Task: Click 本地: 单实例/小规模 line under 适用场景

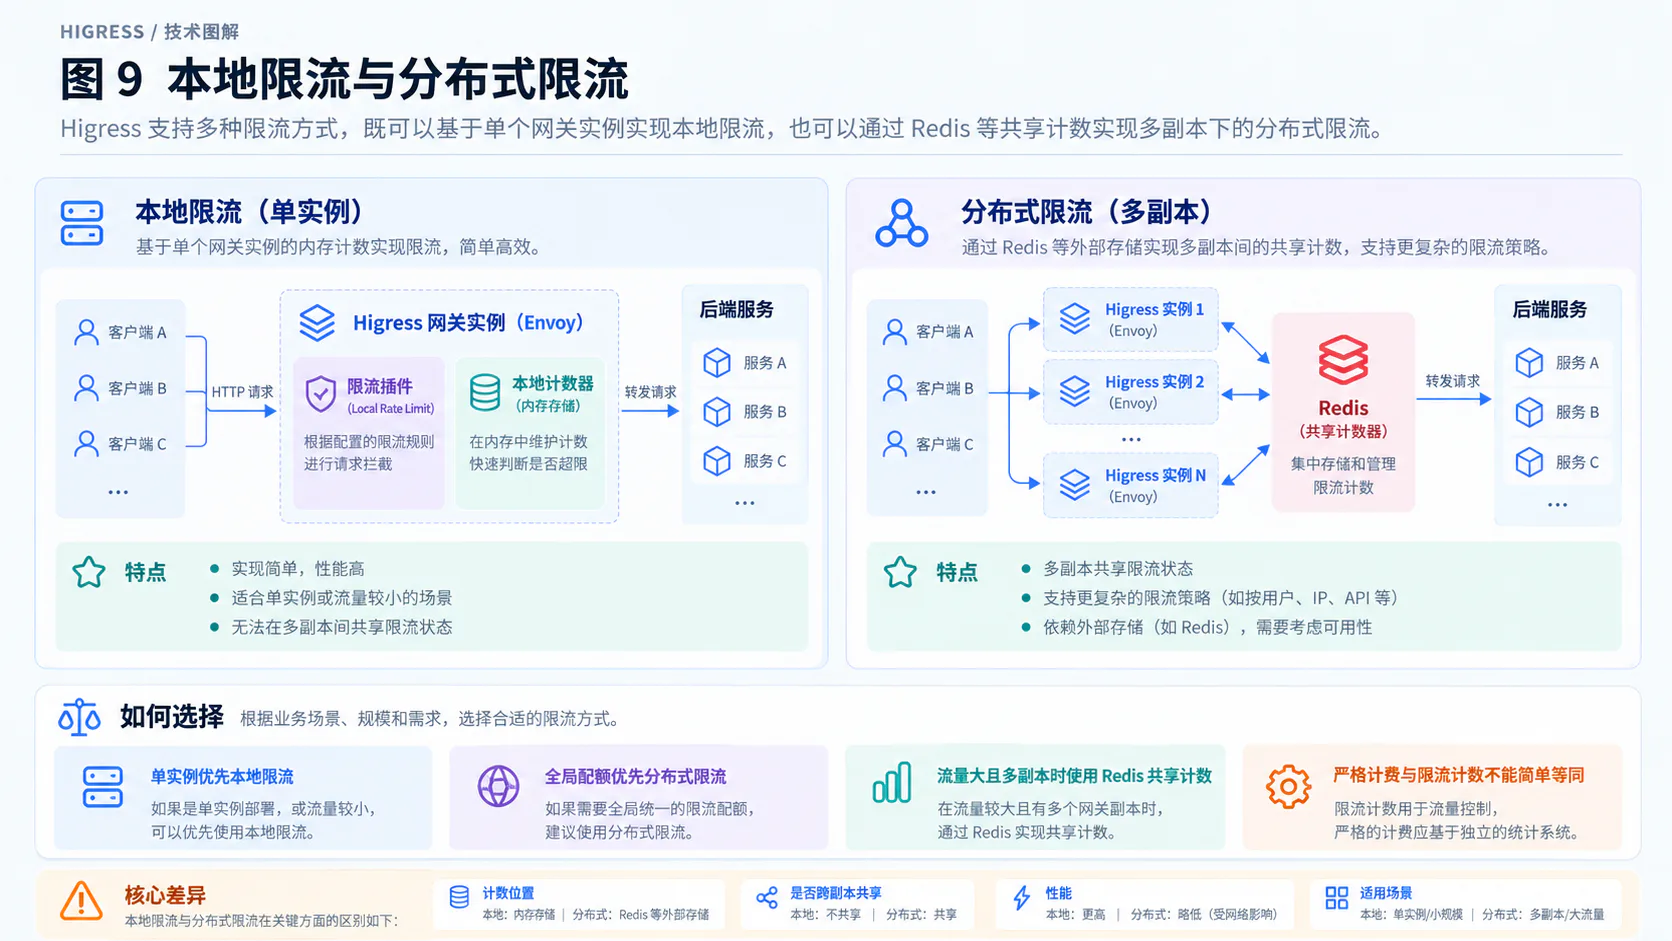Action: pos(1482,915)
